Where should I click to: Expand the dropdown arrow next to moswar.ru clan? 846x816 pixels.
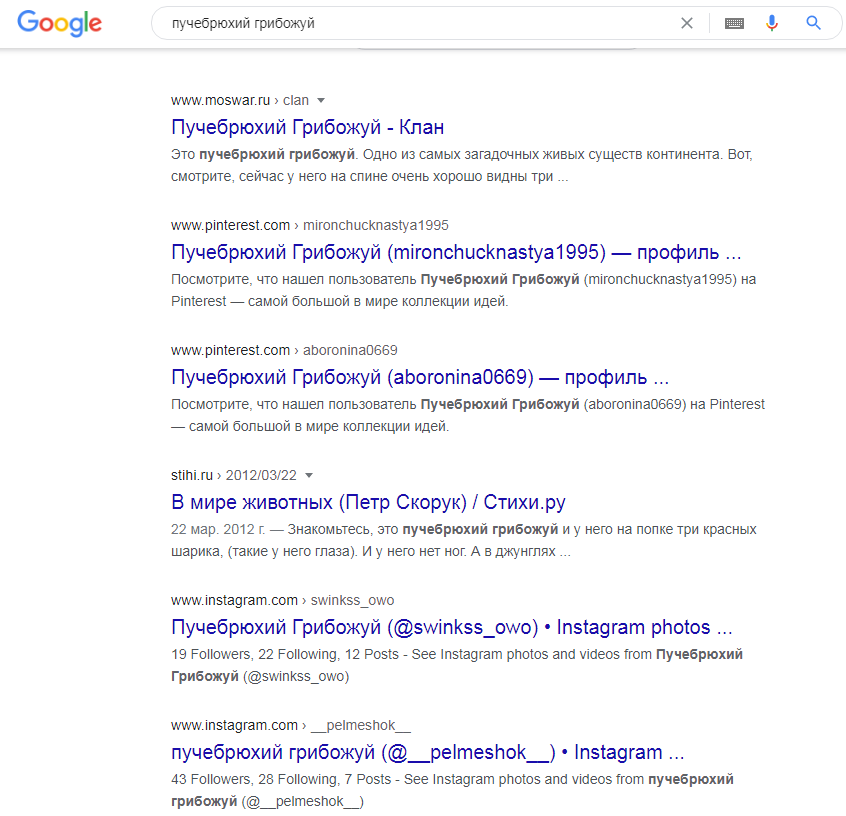[321, 100]
